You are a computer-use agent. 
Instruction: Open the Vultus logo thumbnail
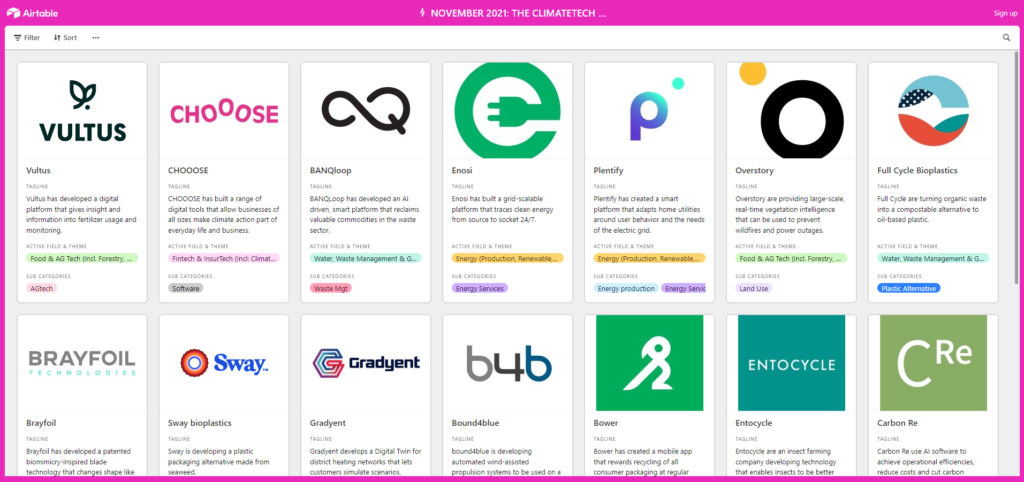pyautogui.click(x=82, y=110)
